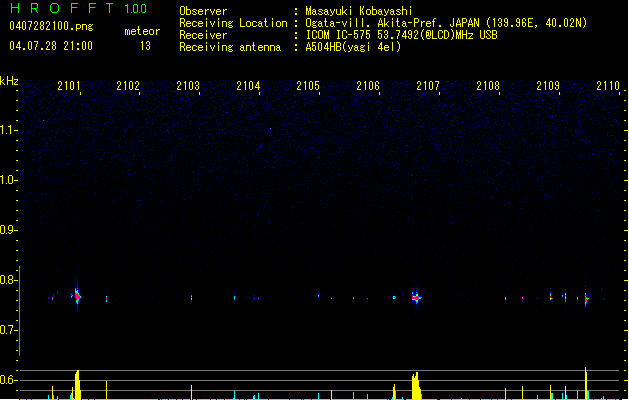Click the 1.1 kHz axis label
Image resolution: width=629 pixels, height=400 pixels.
pos(8,130)
